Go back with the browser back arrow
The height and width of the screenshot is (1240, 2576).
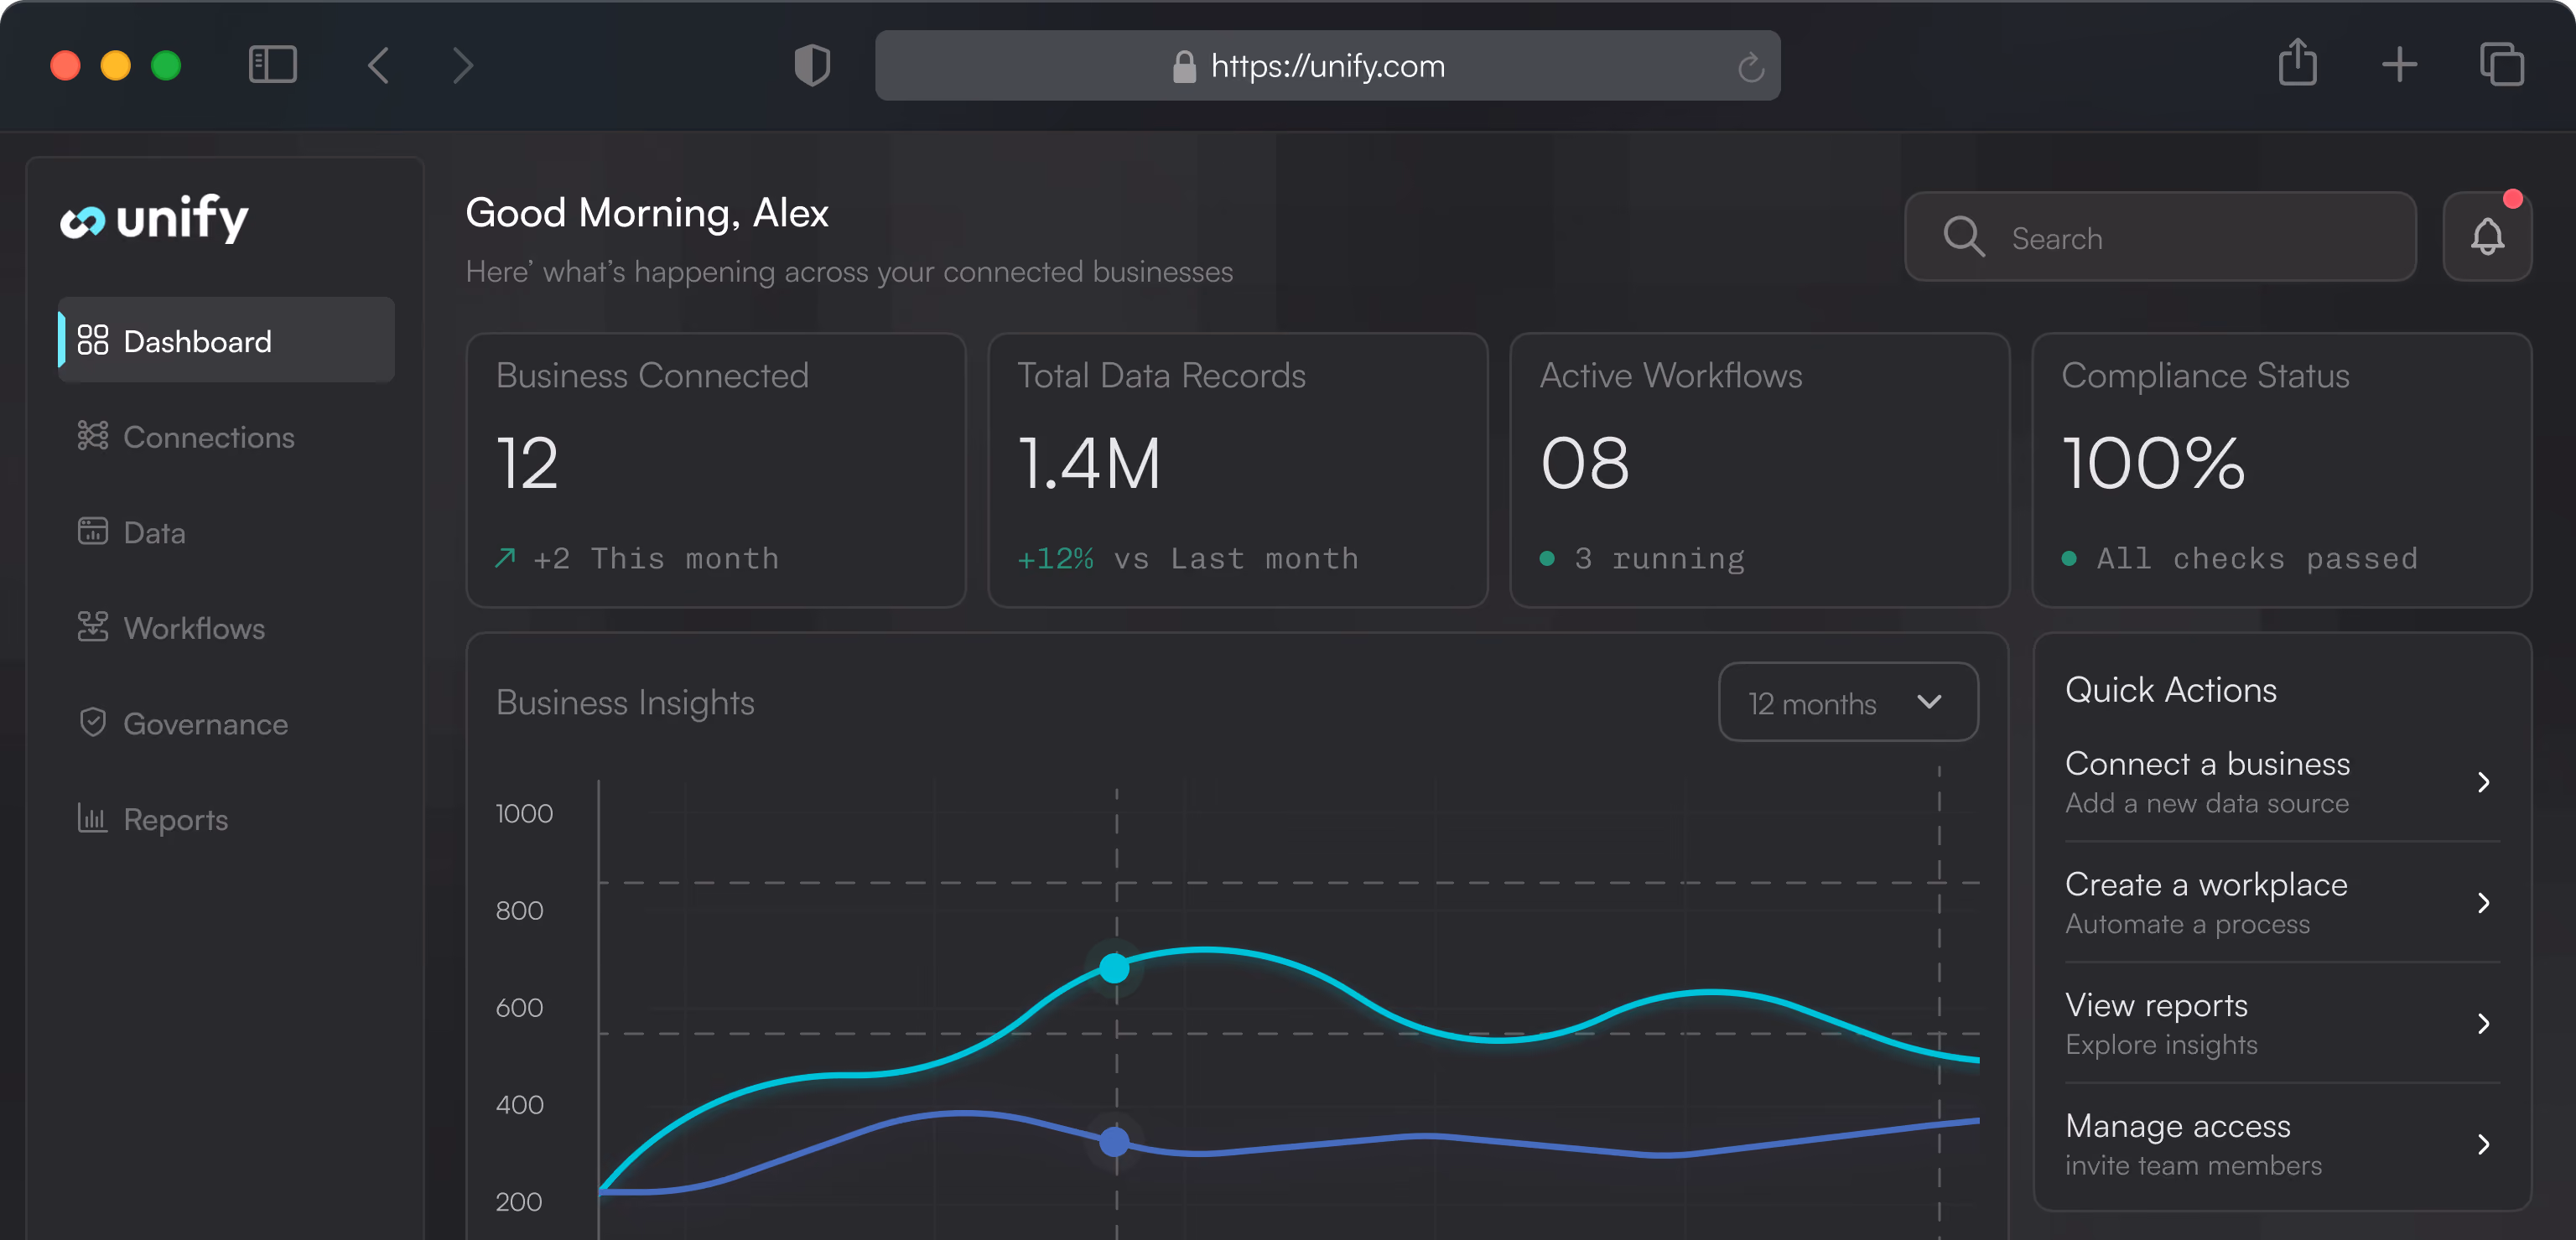pos(378,65)
